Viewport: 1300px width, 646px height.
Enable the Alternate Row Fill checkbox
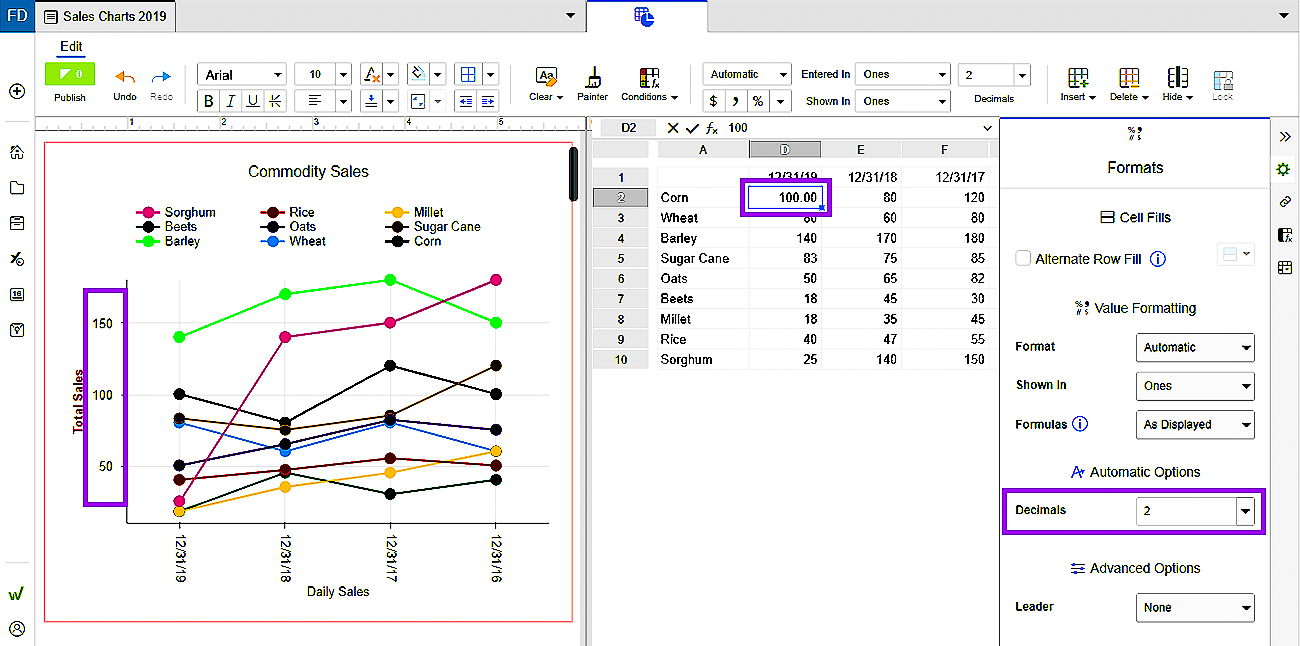pyautogui.click(x=1023, y=259)
